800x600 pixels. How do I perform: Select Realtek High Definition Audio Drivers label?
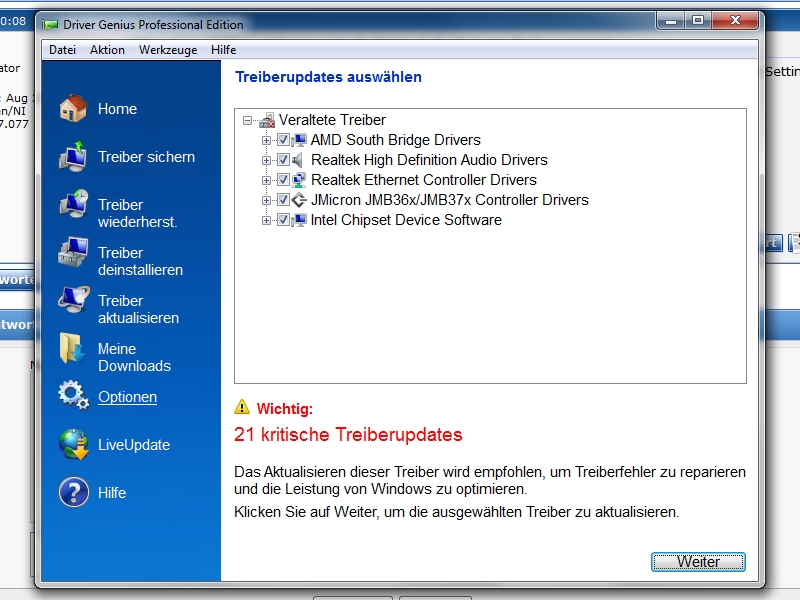point(429,160)
